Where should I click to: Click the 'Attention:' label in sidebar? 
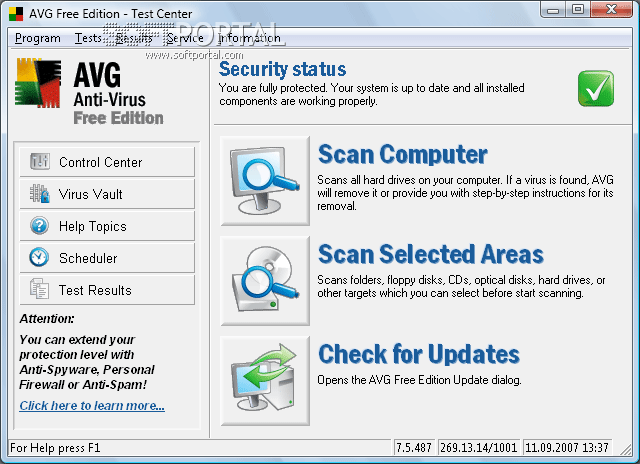coord(47,319)
